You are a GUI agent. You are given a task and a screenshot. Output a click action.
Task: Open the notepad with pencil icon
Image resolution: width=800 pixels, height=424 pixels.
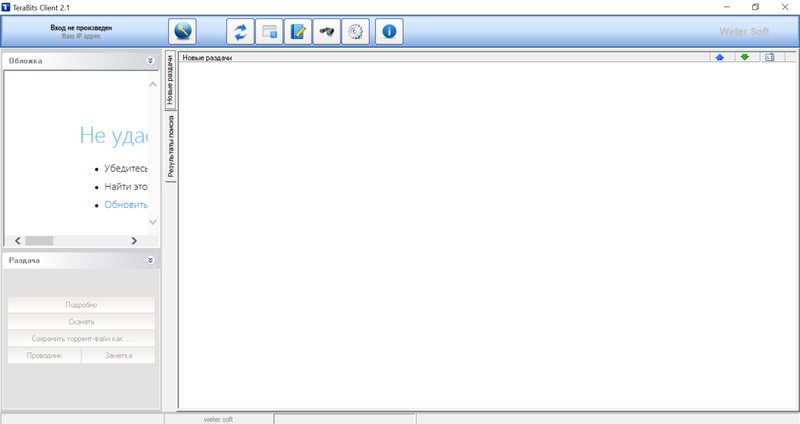[x=297, y=31]
